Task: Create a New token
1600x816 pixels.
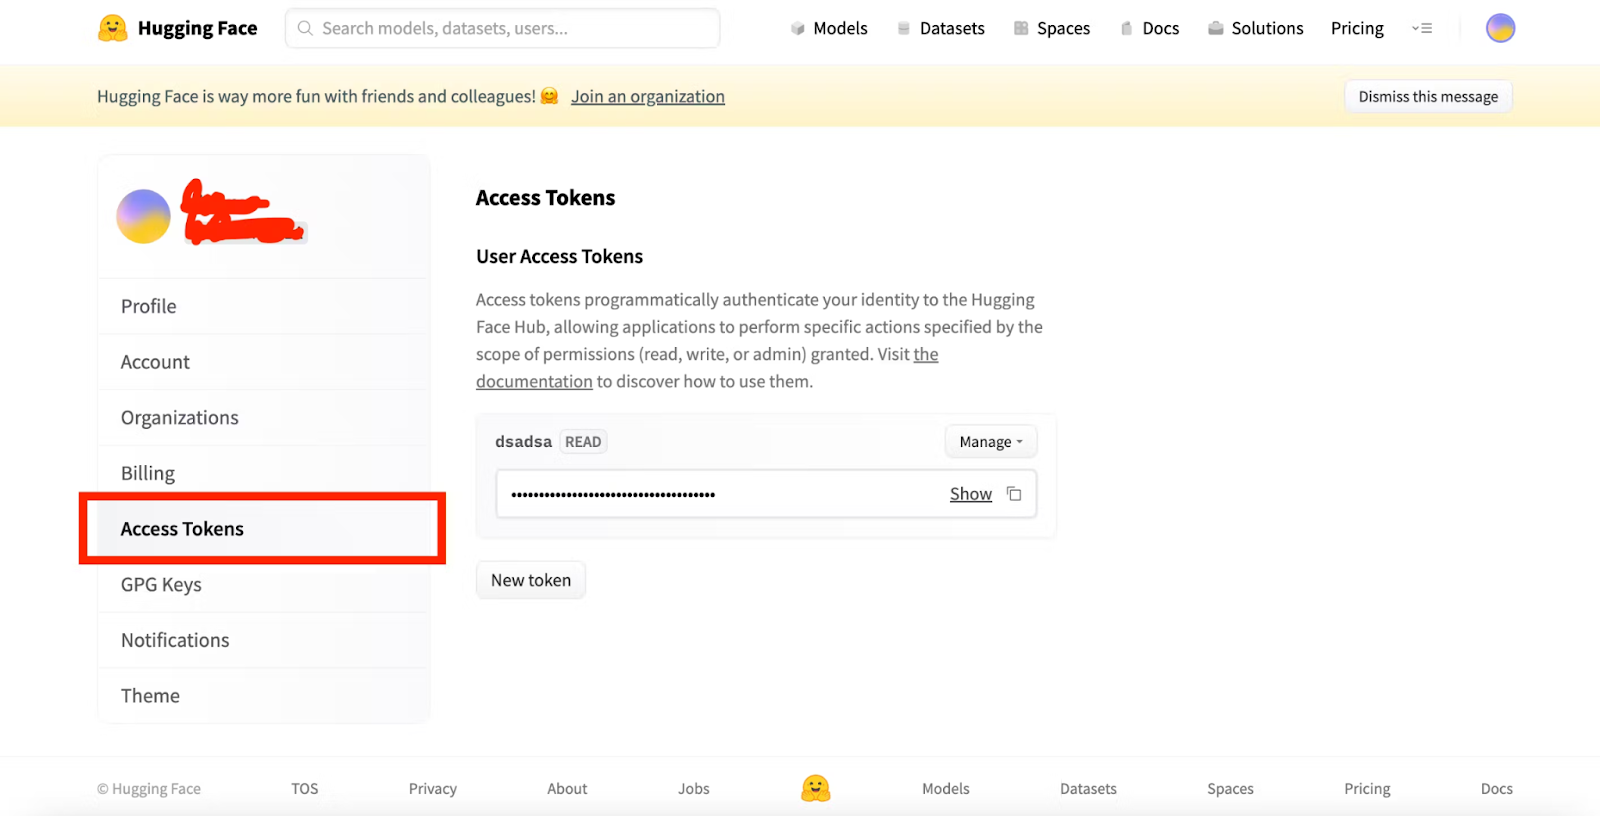Action: coord(531,580)
